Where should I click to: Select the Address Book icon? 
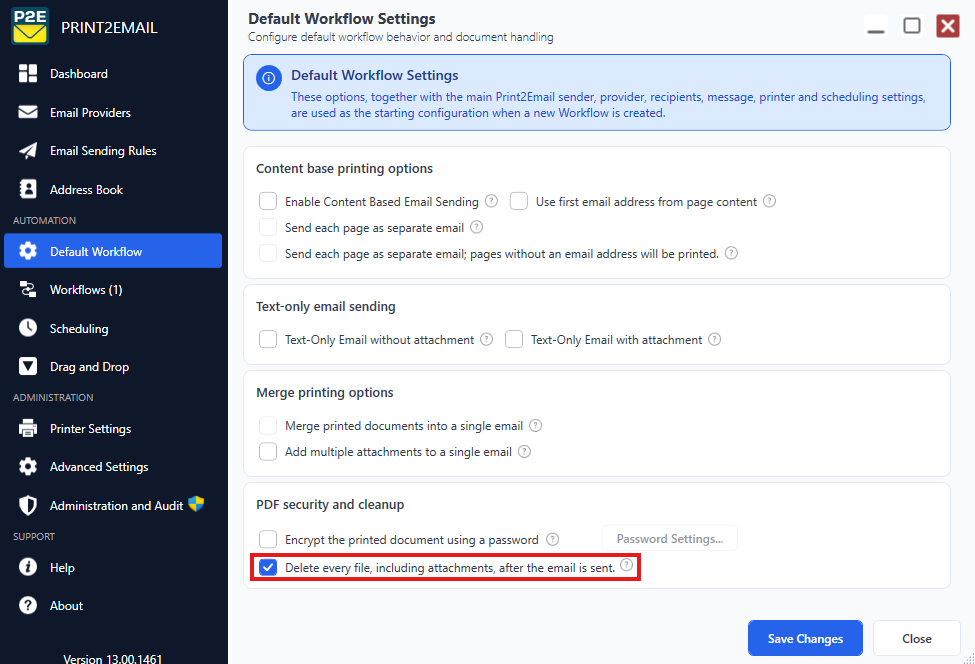click(27, 189)
